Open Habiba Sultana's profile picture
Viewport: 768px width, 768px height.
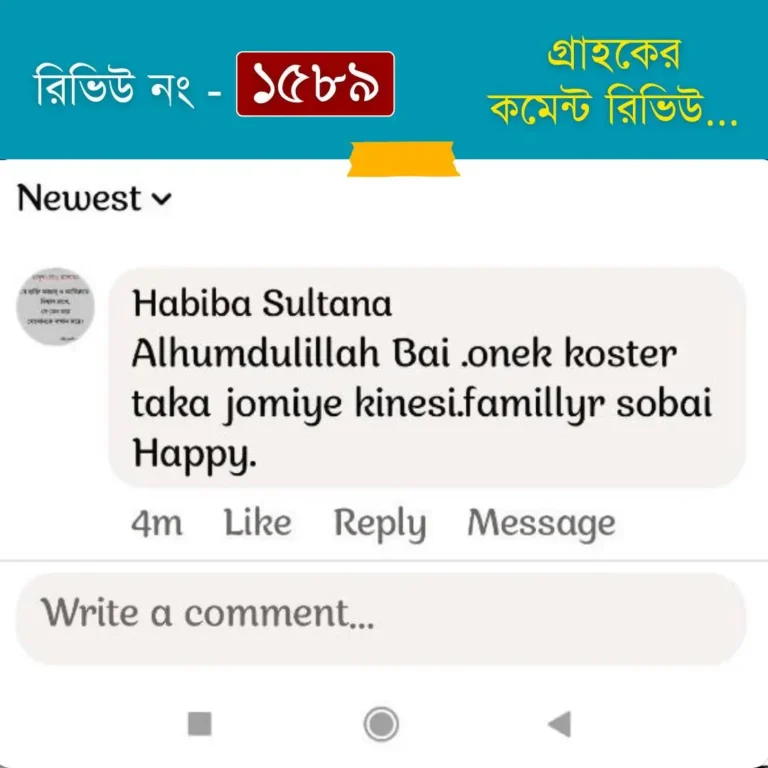click(x=55, y=306)
